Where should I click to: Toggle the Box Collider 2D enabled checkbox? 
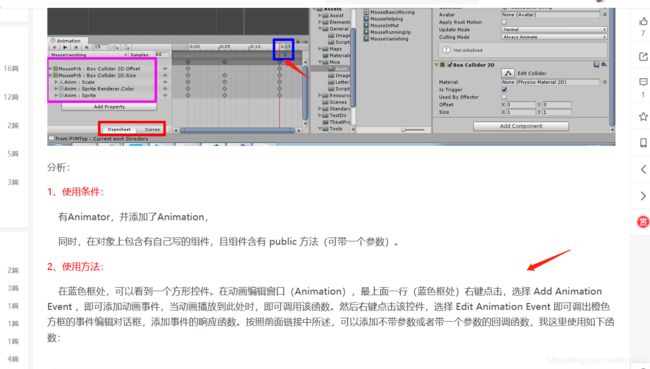[449, 65]
